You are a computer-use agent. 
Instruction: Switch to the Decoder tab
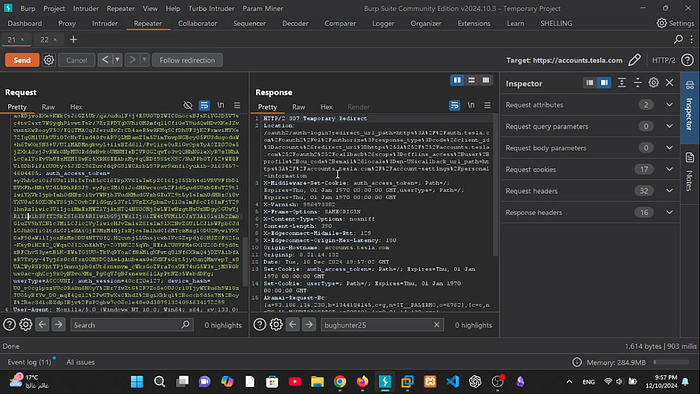(x=295, y=23)
